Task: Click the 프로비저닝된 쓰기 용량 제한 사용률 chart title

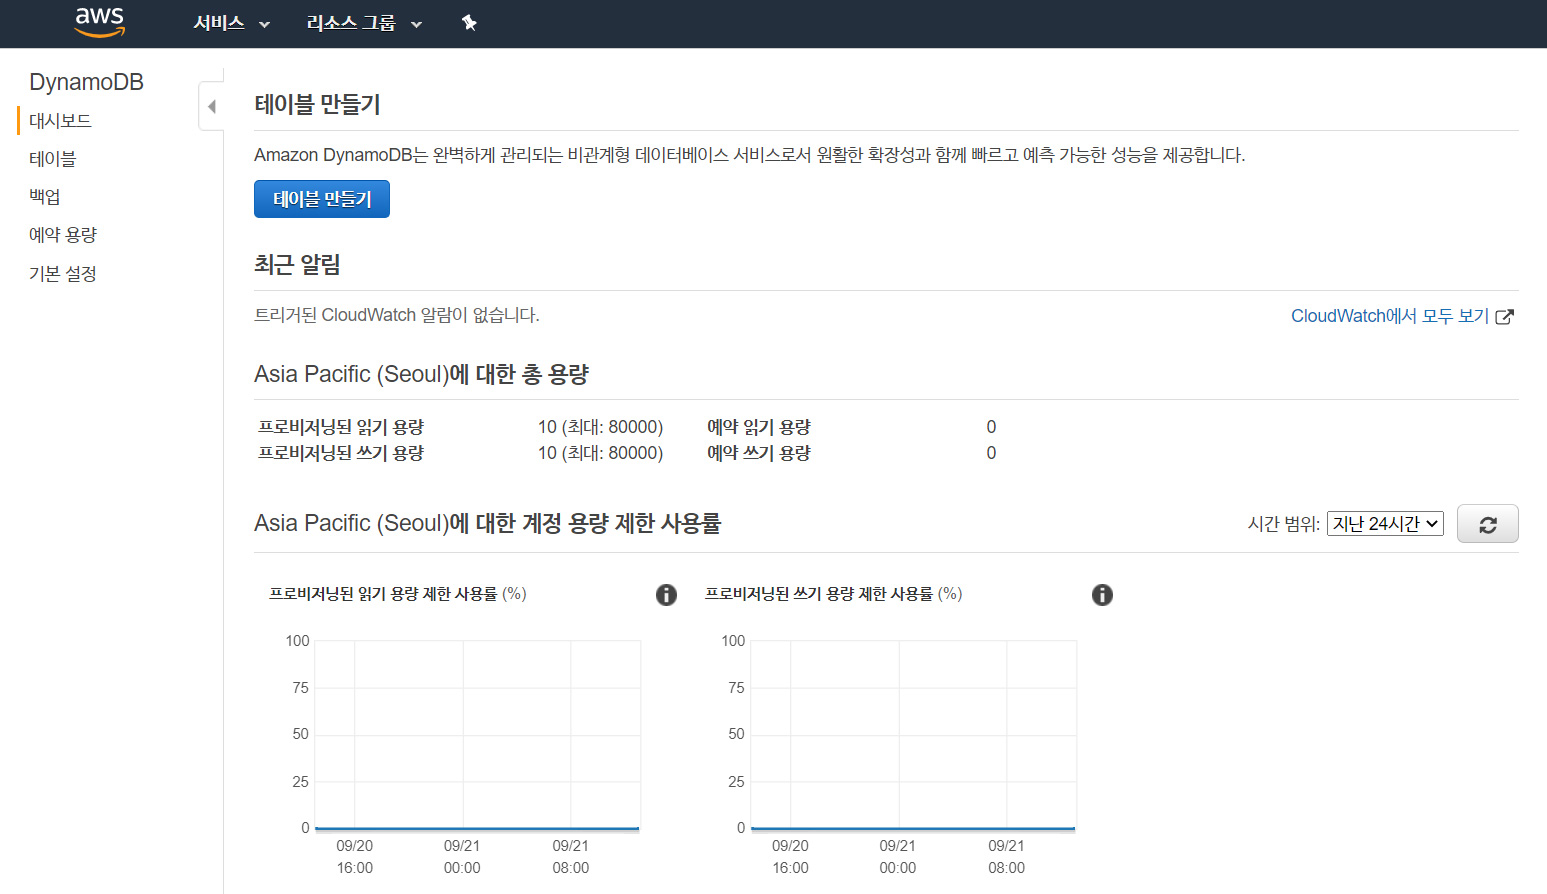Action: click(x=833, y=594)
